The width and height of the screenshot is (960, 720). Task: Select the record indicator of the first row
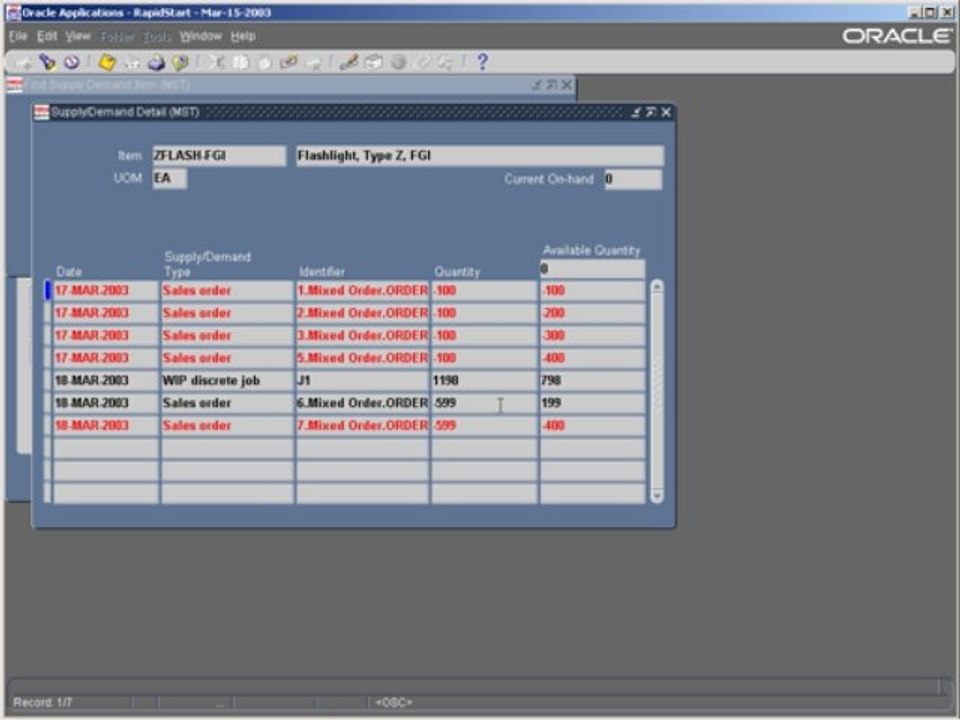48,290
